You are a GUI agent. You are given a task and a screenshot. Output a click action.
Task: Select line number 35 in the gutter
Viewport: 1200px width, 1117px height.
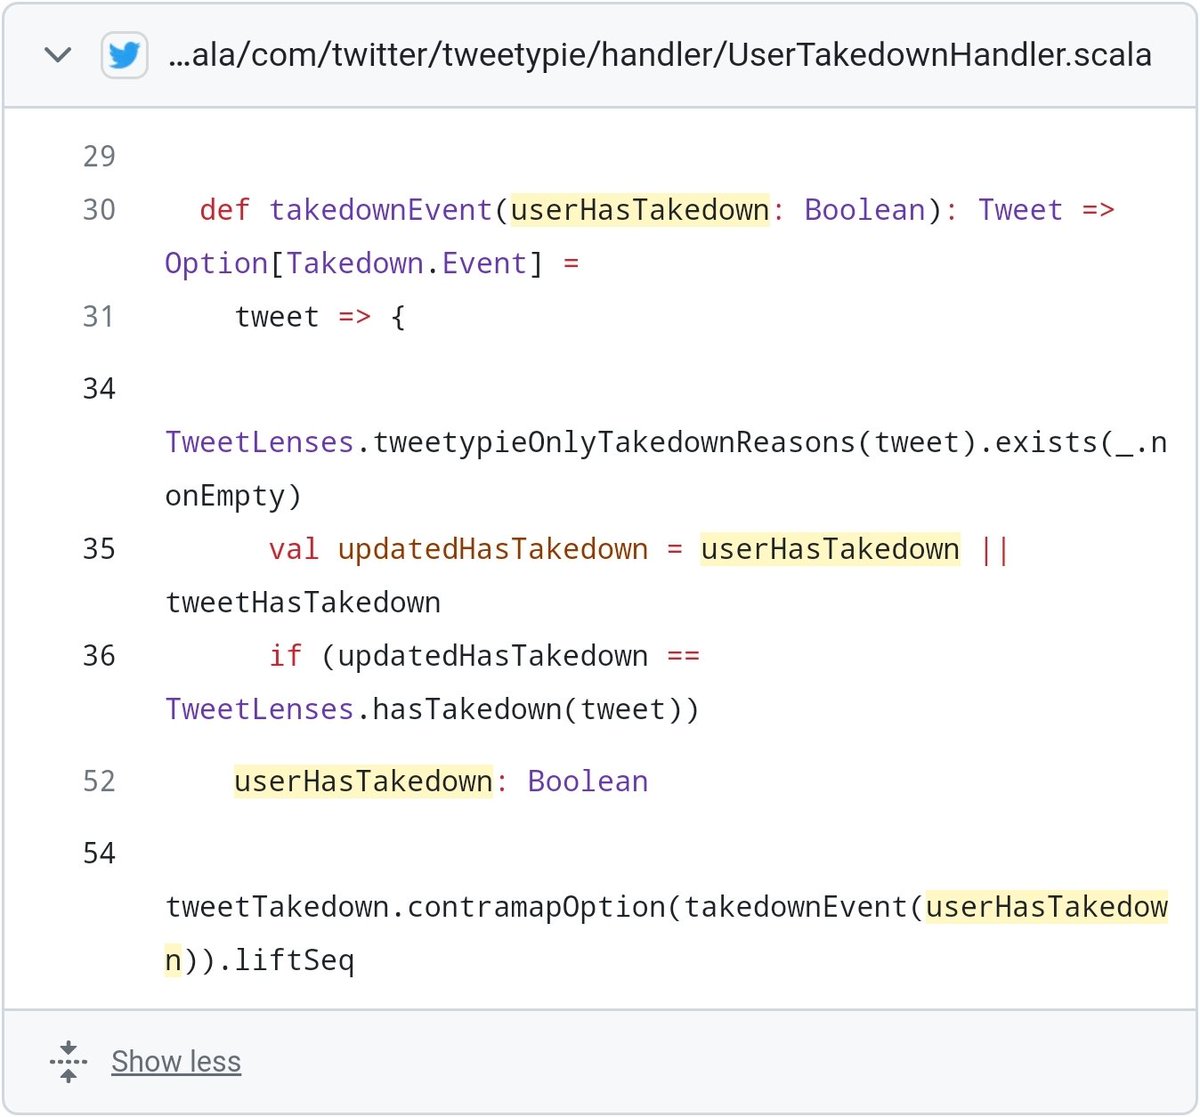pyautogui.click(x=99, y=549)
